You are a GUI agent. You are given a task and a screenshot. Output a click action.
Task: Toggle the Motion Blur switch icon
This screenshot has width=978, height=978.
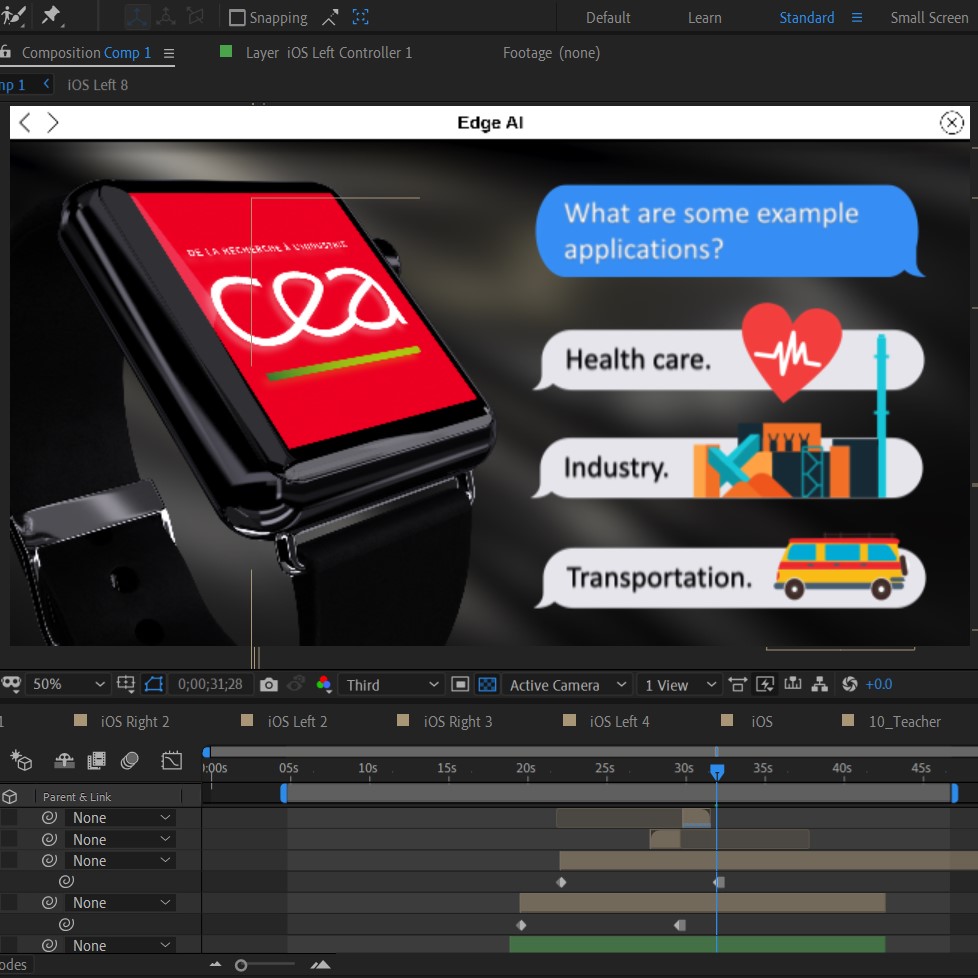click(x=129, y=760)
